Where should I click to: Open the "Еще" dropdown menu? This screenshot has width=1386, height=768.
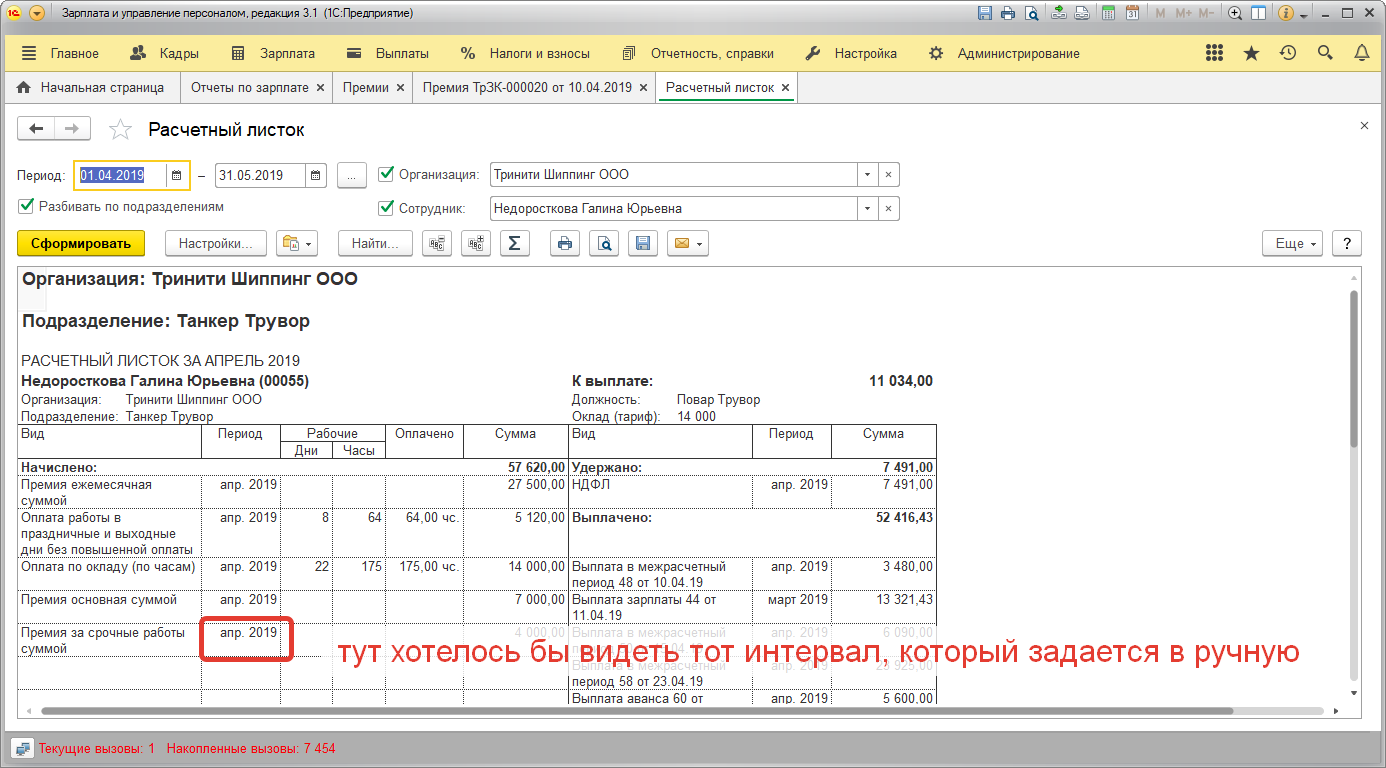(1297, 243)
